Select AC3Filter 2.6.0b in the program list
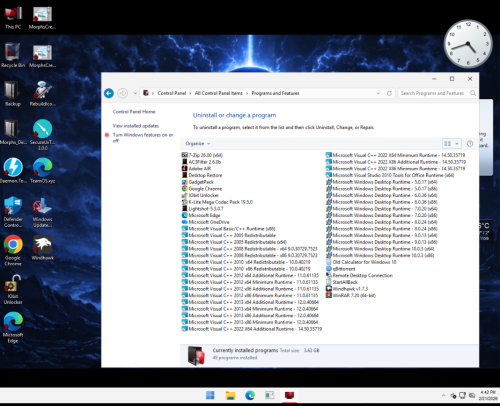 tap(201, 162)
